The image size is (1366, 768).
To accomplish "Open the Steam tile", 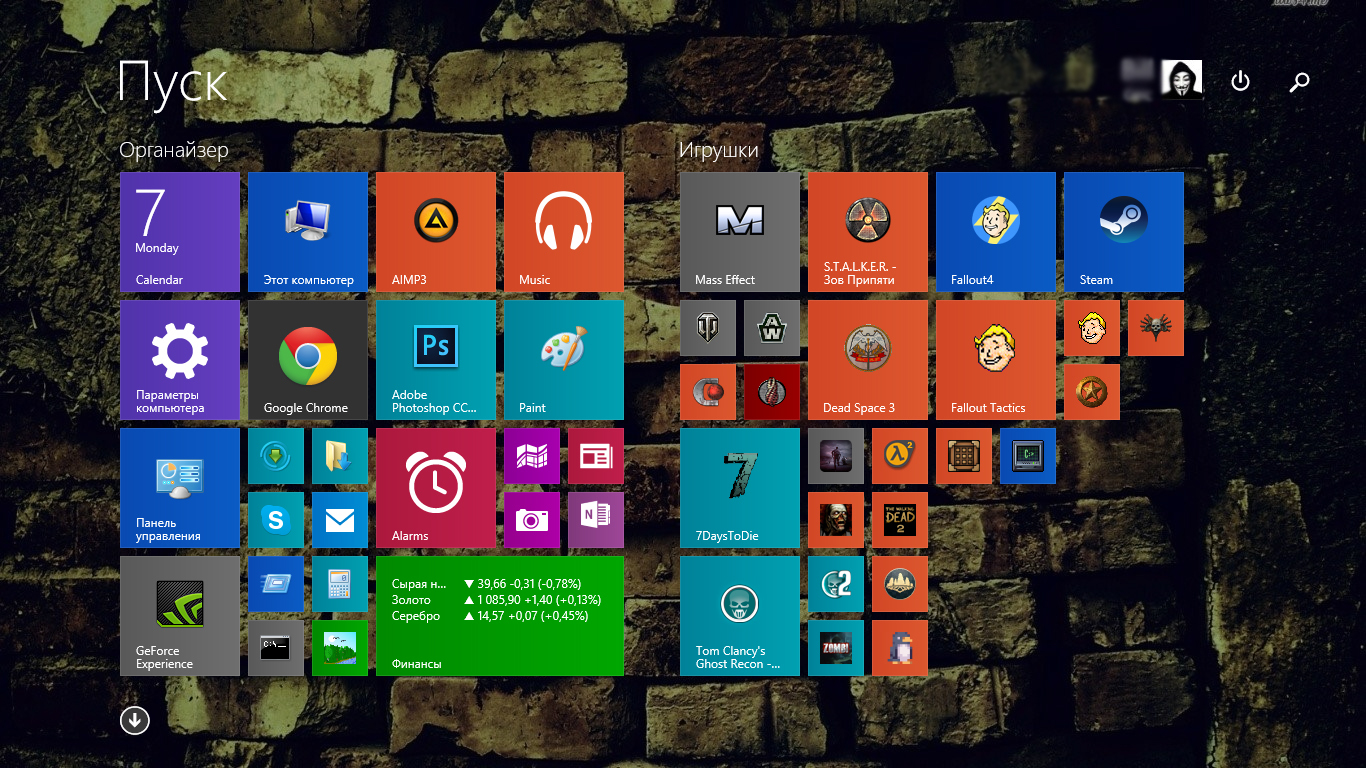I will [1123, 231].
